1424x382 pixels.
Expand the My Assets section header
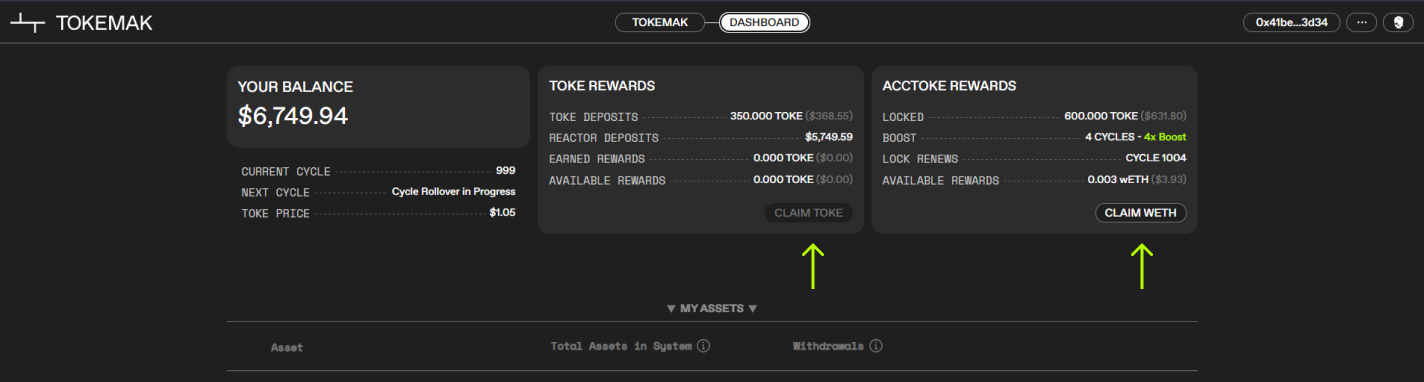[x=712, y=308]
